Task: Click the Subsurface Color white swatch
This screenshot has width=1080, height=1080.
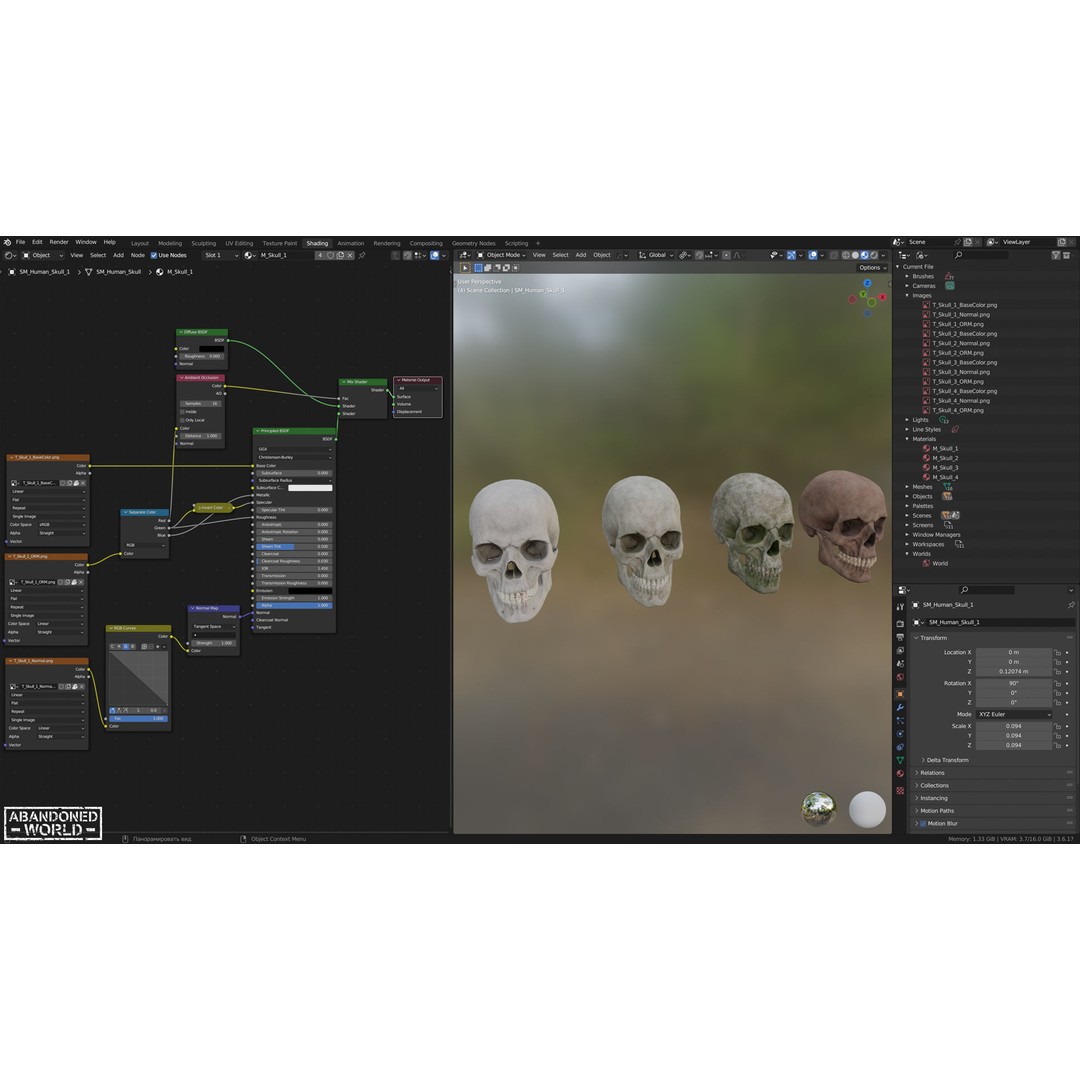Action: pyautogui.click(x=310, y=488)
